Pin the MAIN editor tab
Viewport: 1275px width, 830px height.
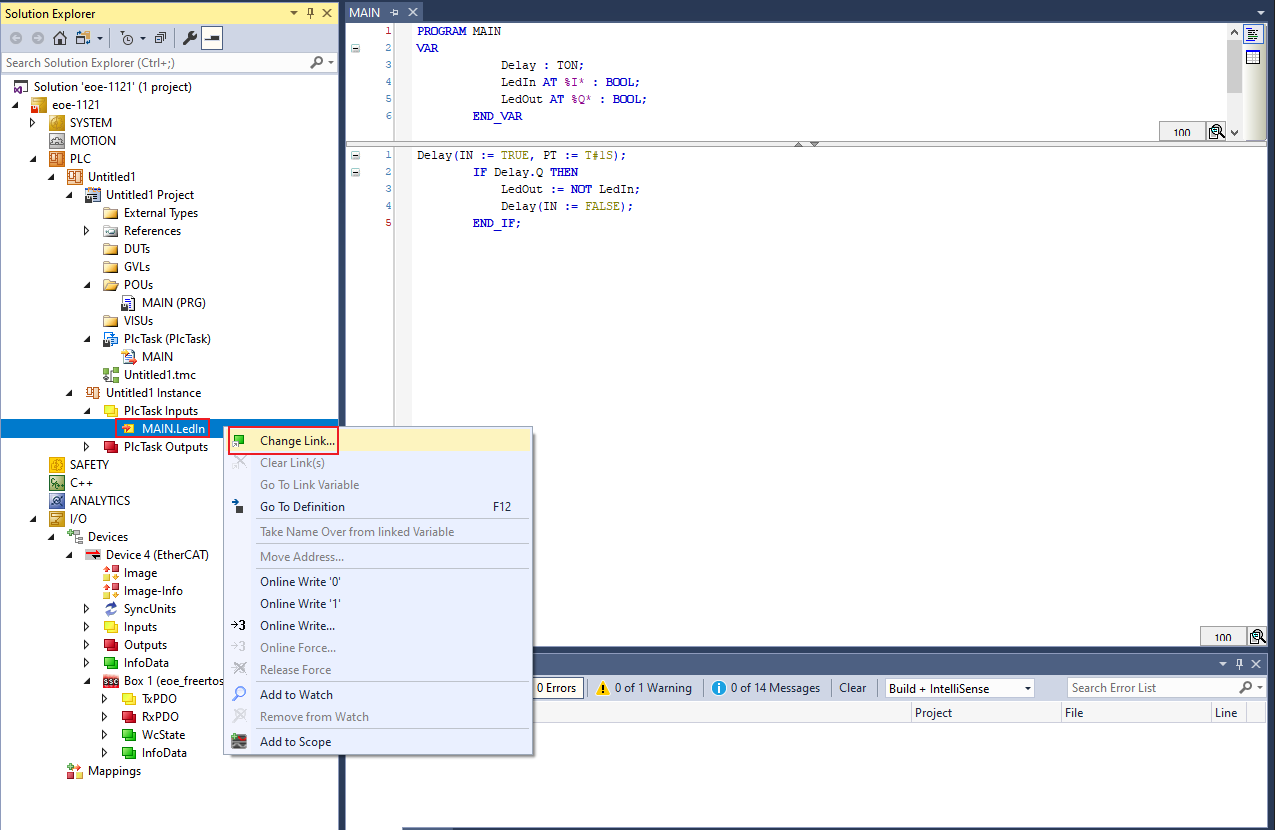394,12
